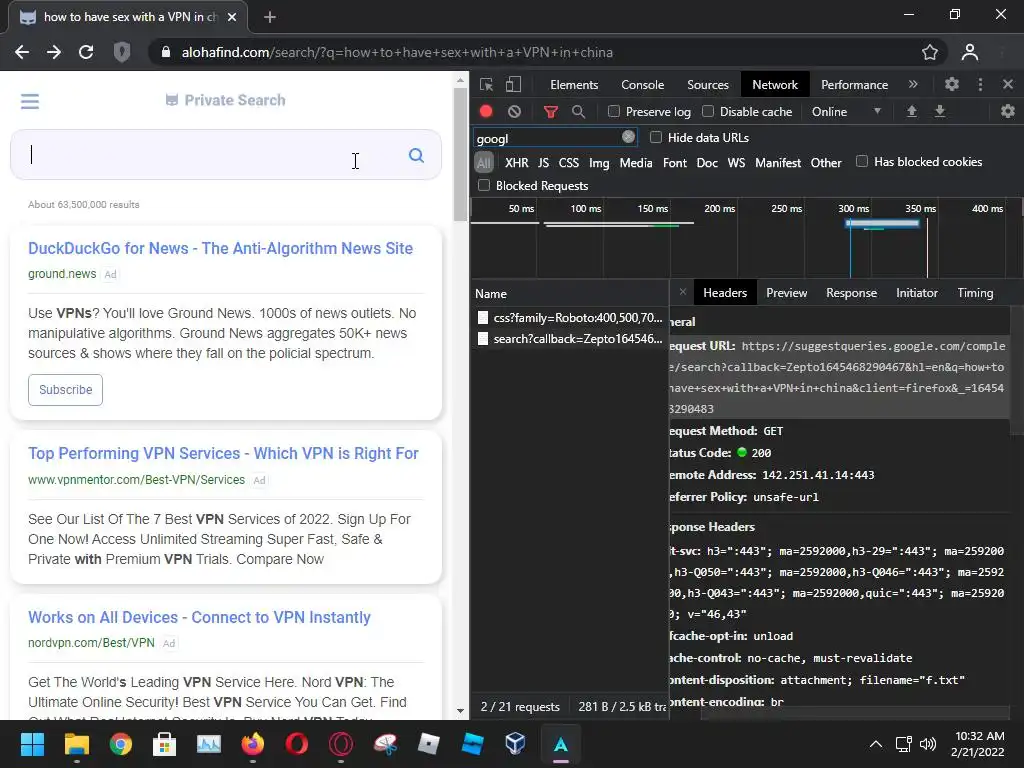This screenshot has height=768, width=1024.
Task: Filter requests by Manifest type
Action: (778, 163)
